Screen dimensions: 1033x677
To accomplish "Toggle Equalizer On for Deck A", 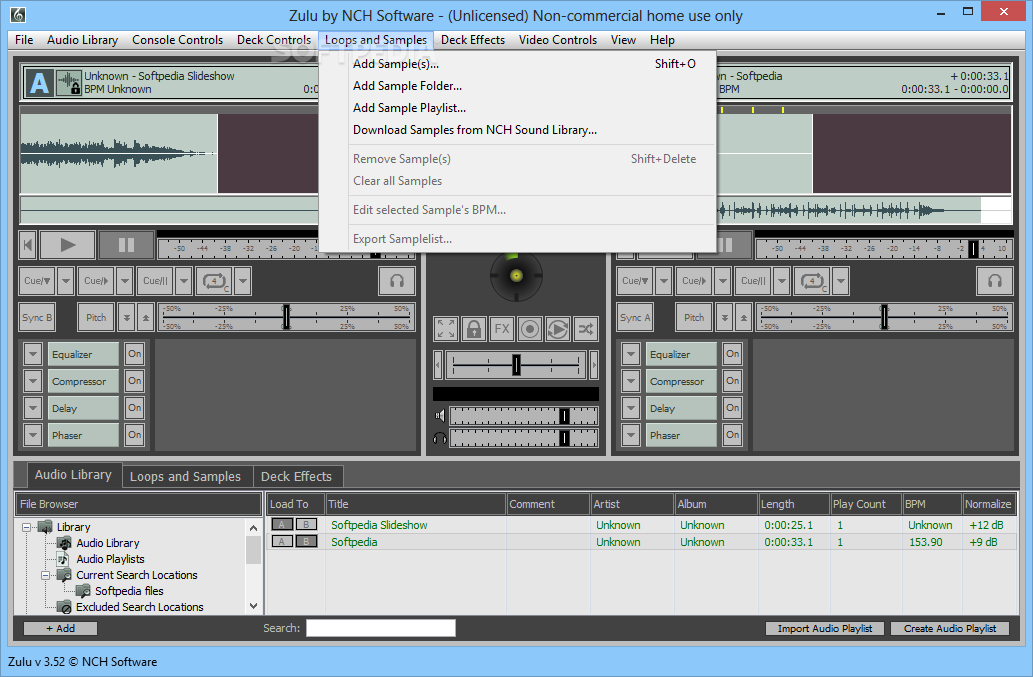I will tap(134, 354).
